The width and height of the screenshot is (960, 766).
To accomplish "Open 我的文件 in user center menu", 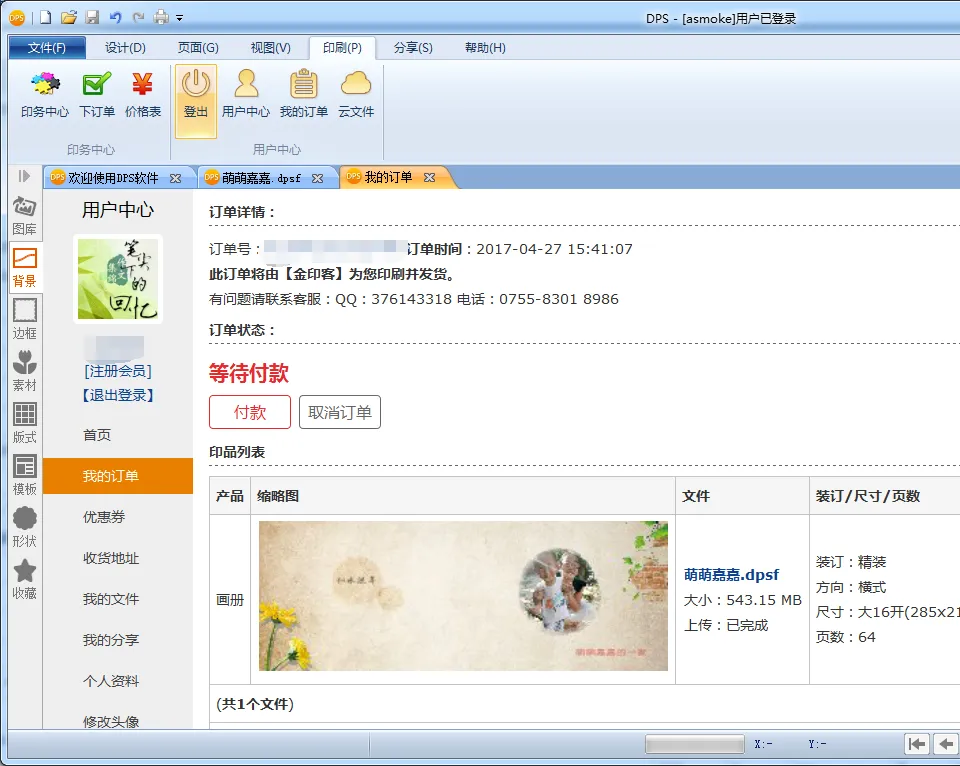I will point(111,599).
